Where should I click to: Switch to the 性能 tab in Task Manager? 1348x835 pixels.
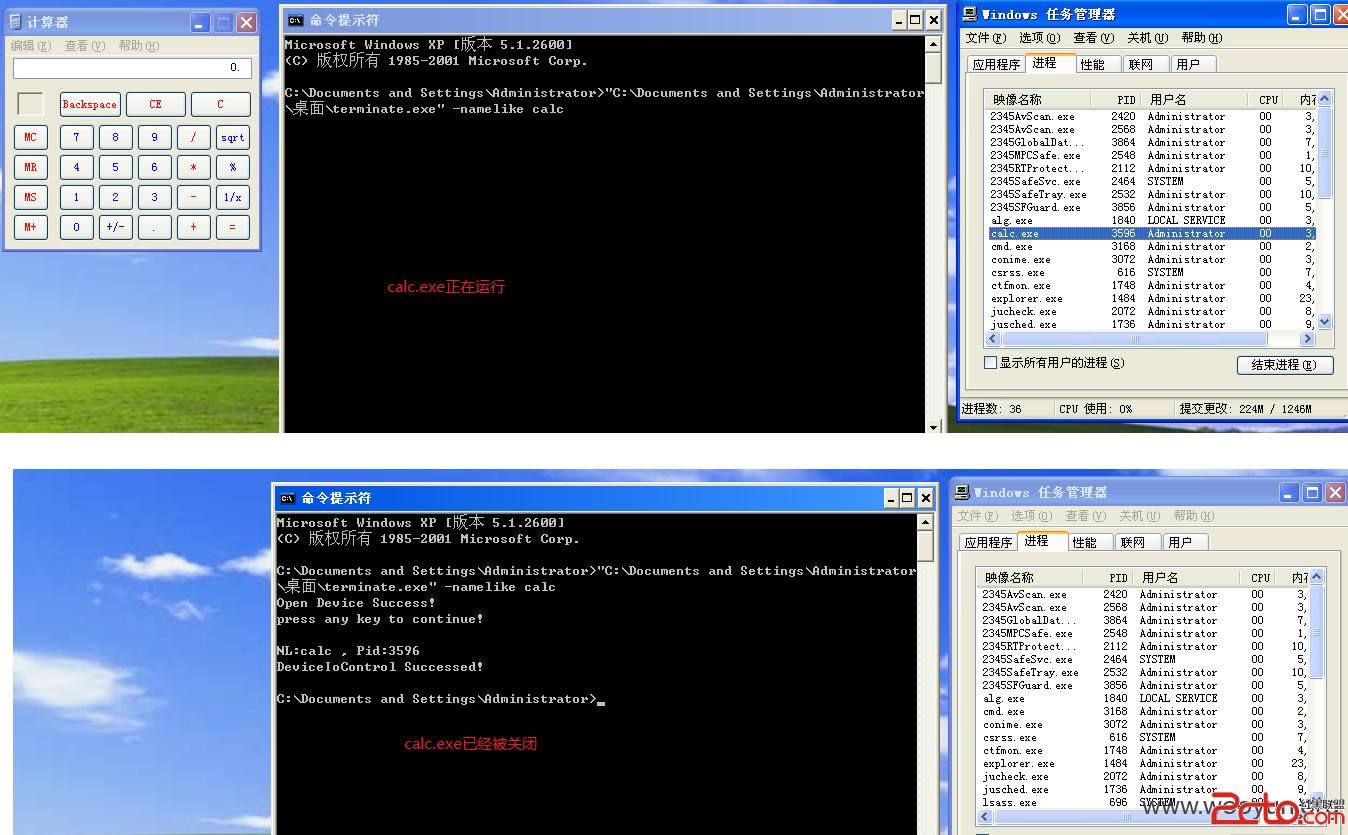click(x=1094, y=62)
